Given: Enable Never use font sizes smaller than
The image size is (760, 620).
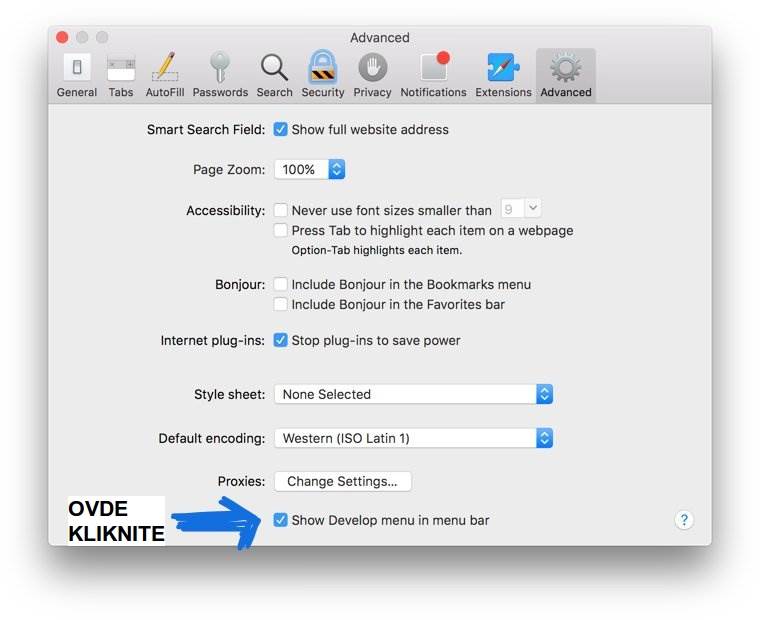Looking at the screenshot, I should click(x=281, y=210).
